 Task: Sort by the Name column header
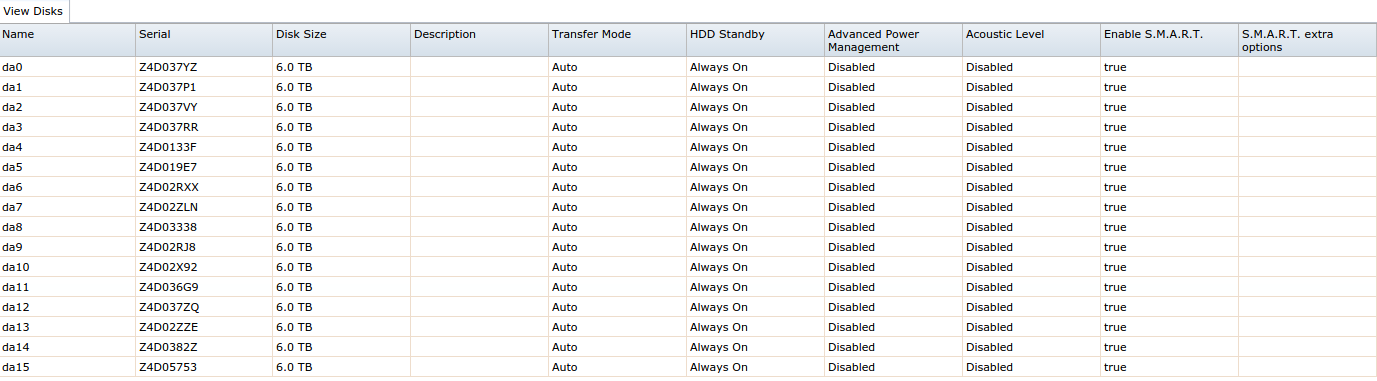(x=67, y=40)
